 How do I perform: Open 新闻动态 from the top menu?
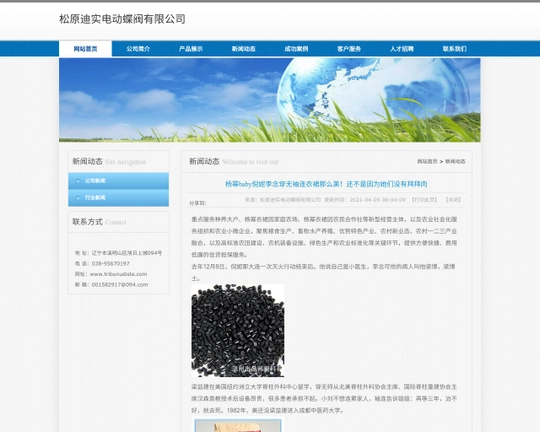(x=243, y=49)
